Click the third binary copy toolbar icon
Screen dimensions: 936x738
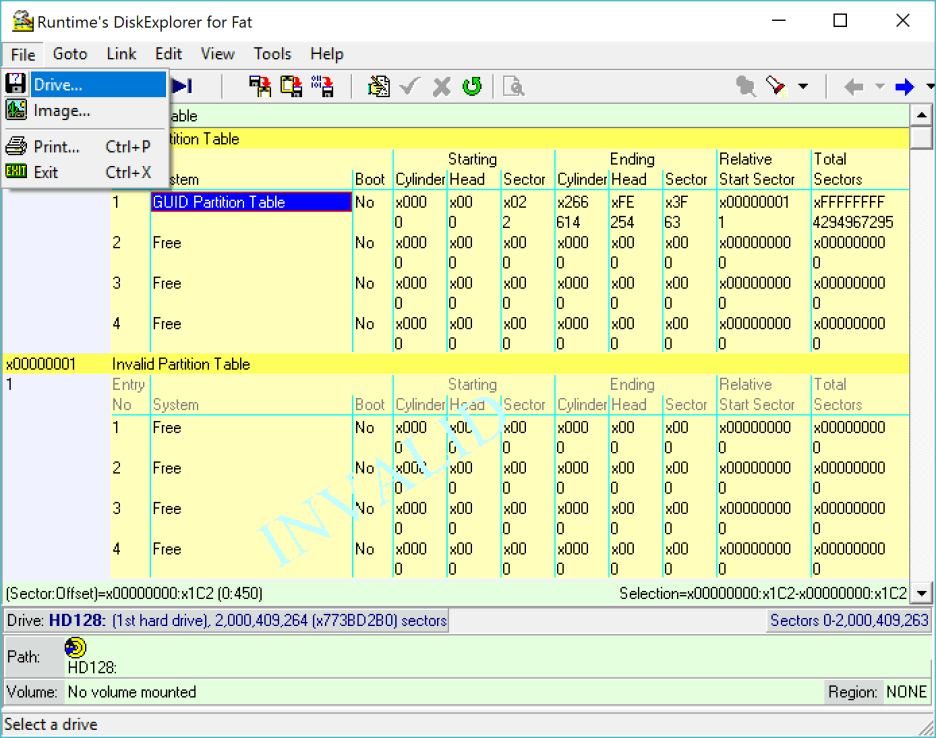(x=322, y=87)
